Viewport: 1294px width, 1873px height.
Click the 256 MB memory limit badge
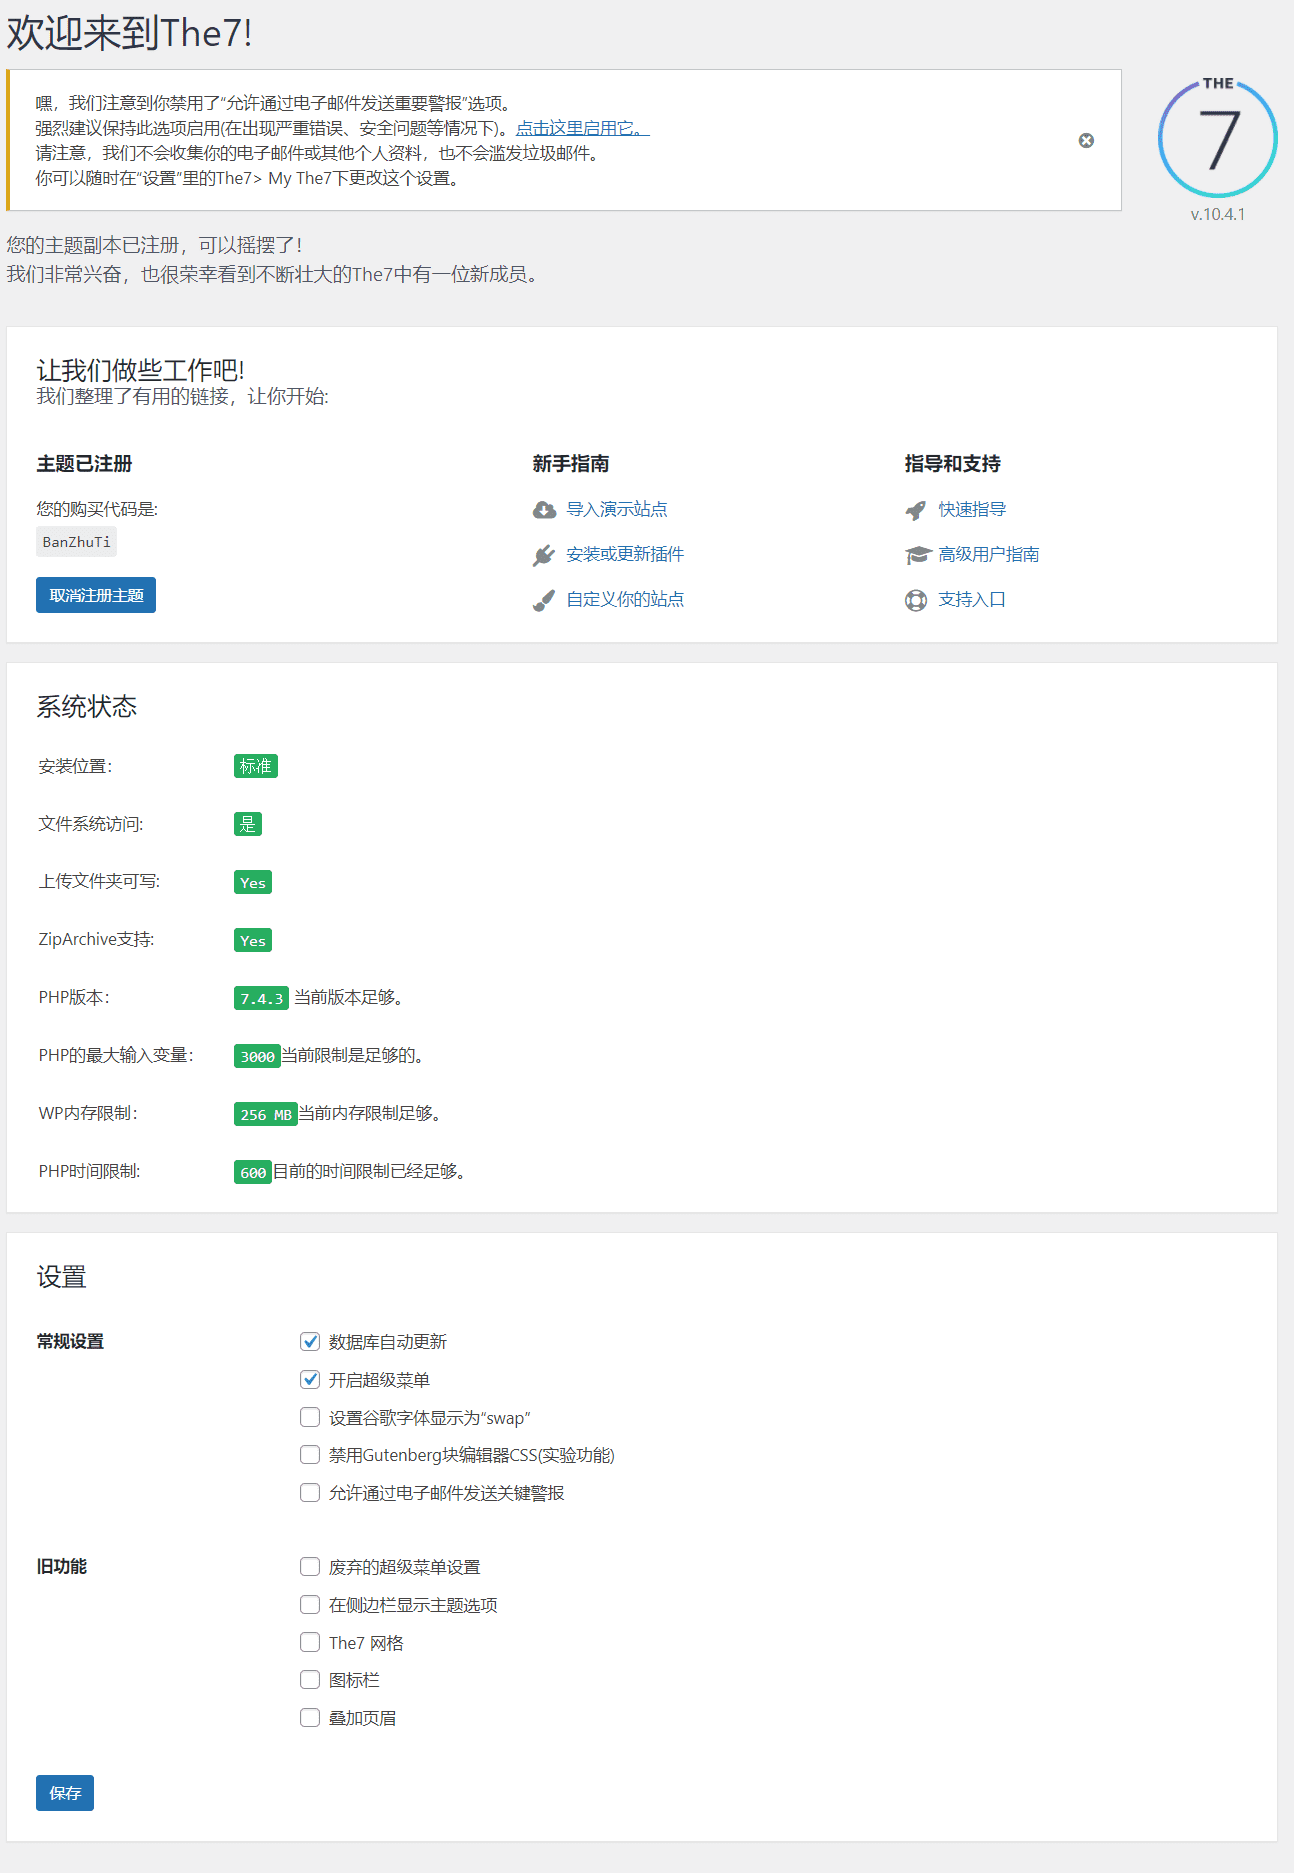point(266,1114)
